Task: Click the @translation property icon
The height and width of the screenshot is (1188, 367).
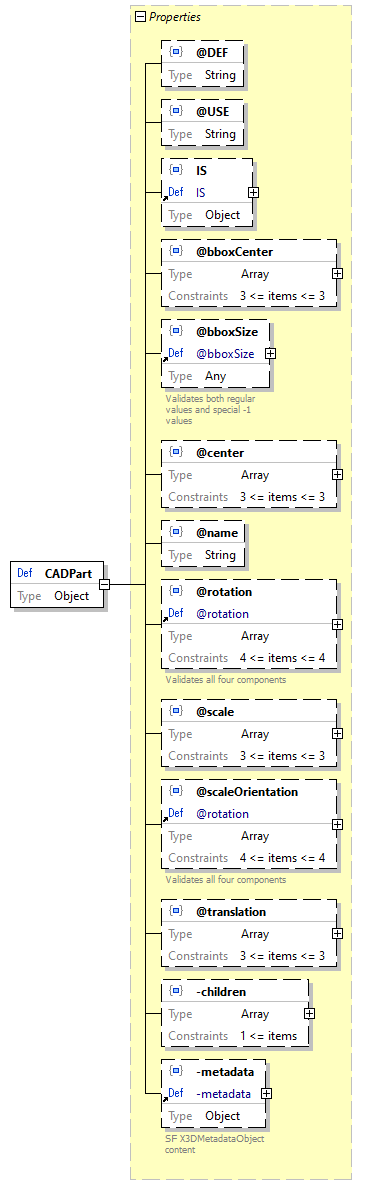Action: [x=176, y=912]
